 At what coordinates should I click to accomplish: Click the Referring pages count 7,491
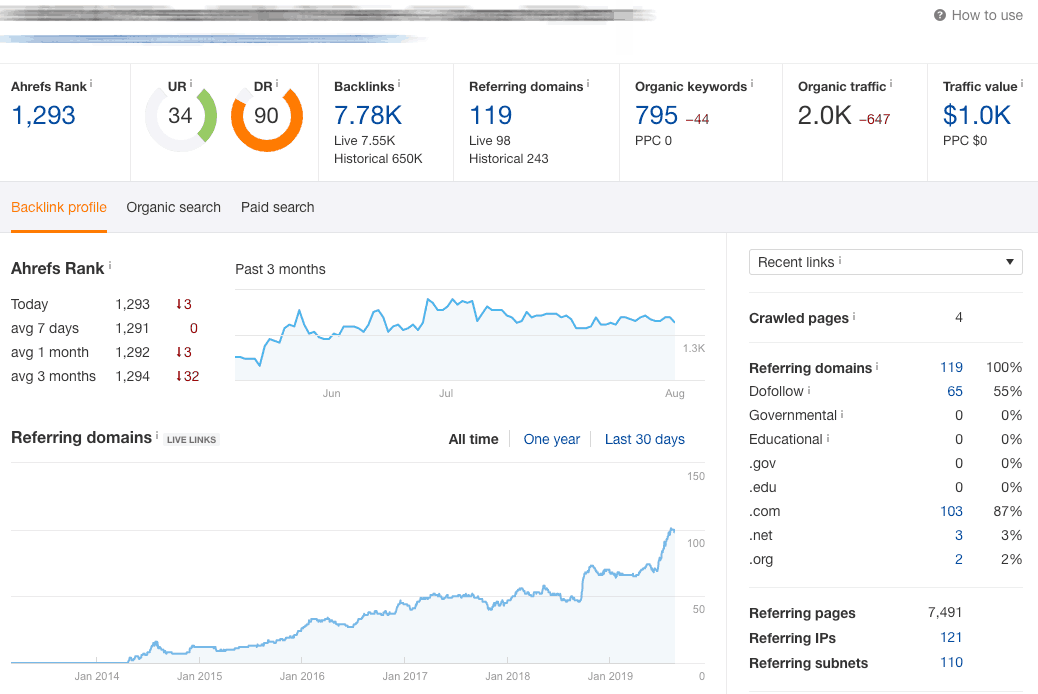pos(945,613)
